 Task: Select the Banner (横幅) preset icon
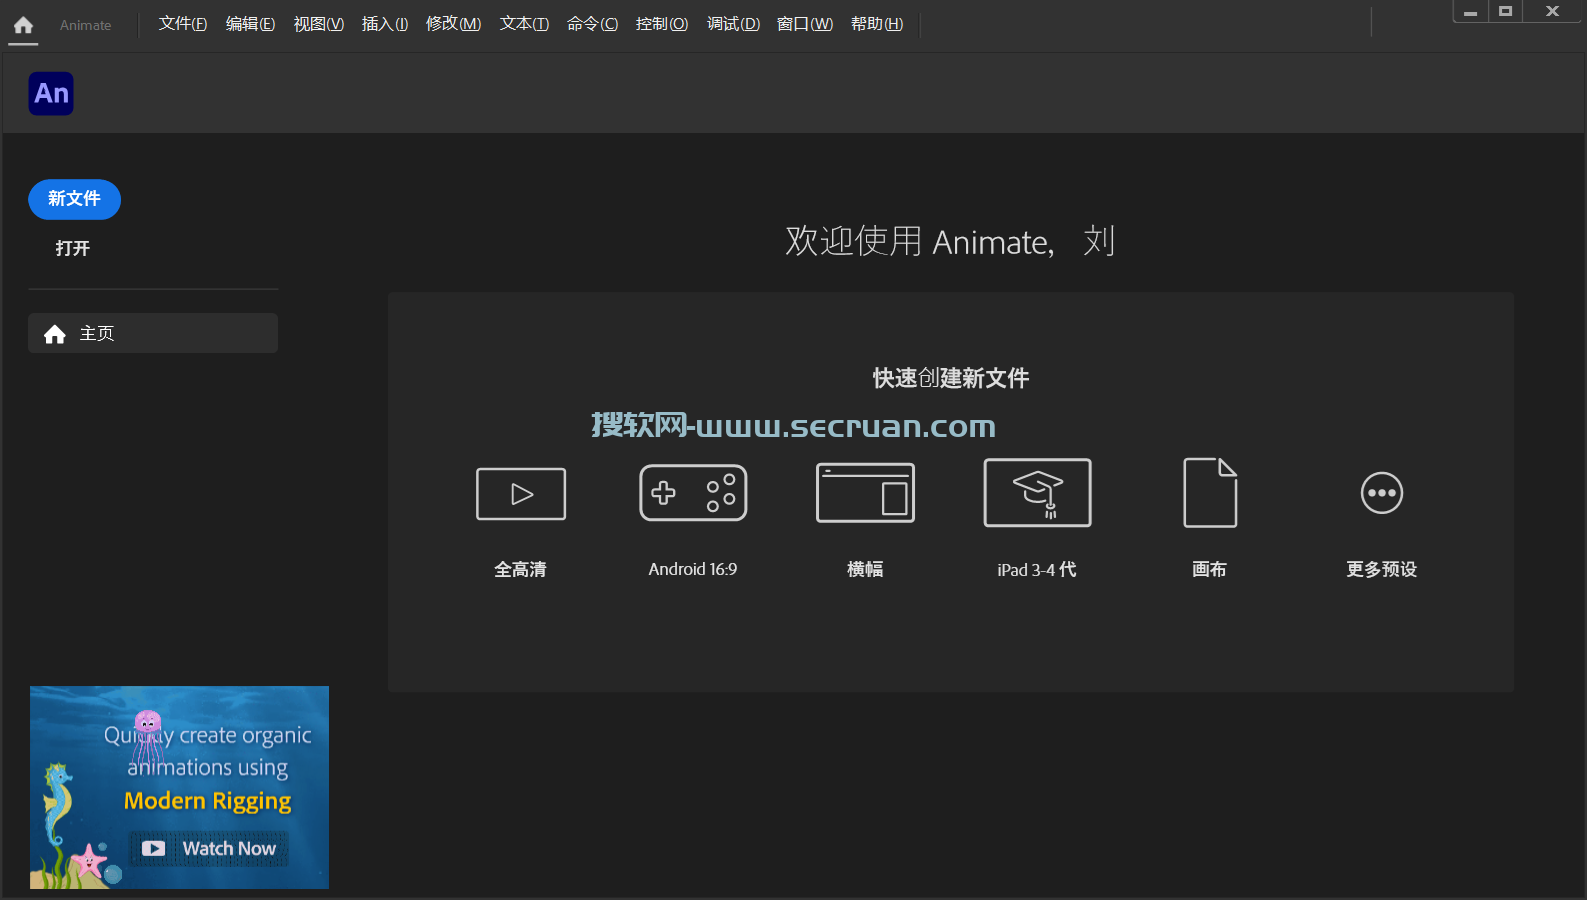point(865,493)
